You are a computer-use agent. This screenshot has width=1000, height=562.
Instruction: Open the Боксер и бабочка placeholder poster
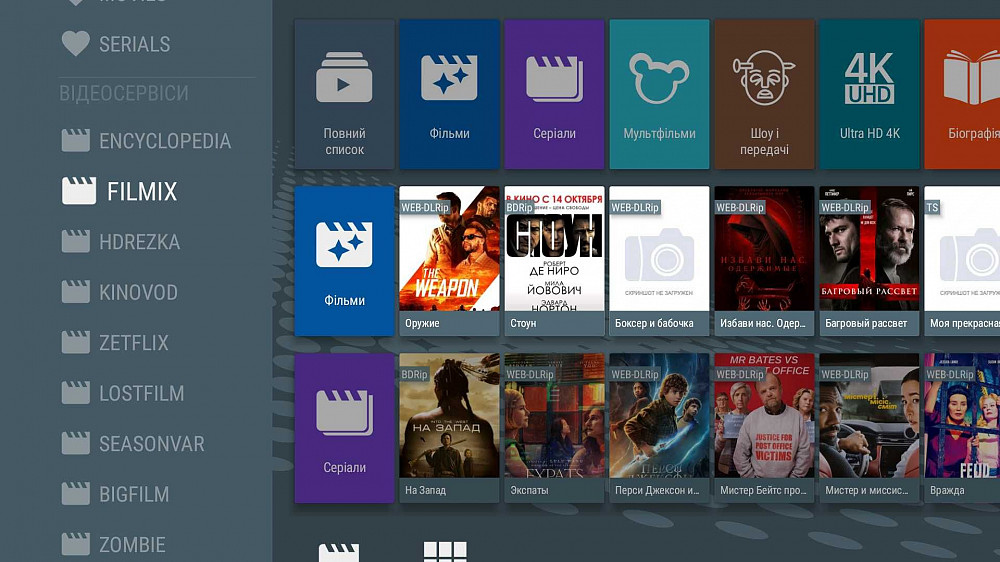[x=659, y=249]
